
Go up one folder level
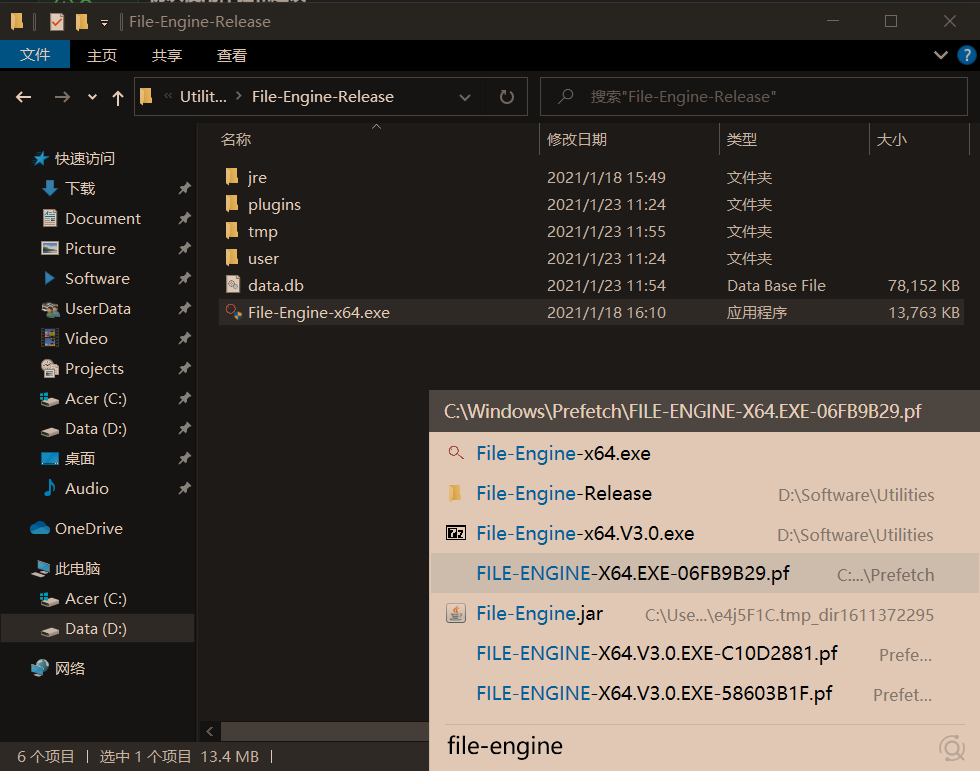pos(118,97)
